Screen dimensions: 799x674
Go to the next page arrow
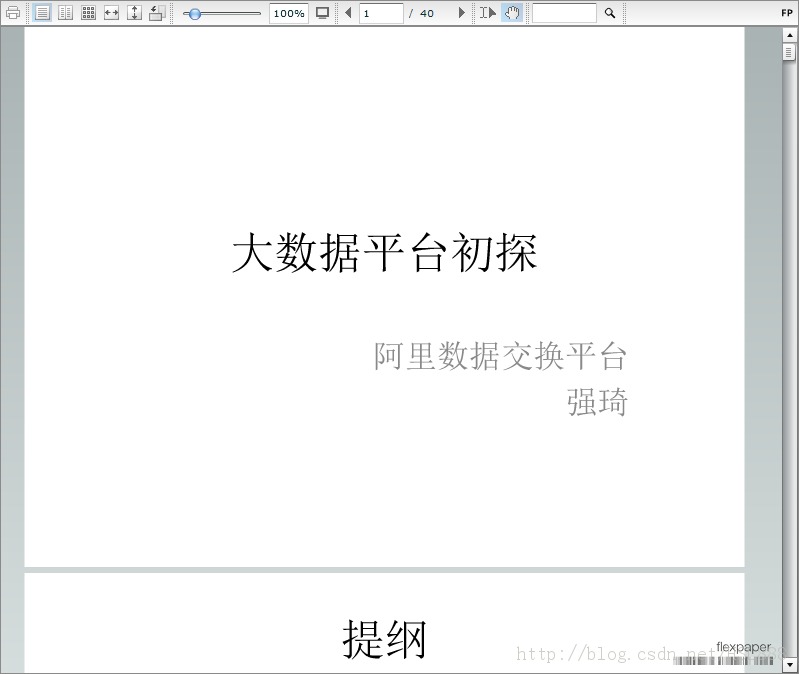(x=462, y=13)
